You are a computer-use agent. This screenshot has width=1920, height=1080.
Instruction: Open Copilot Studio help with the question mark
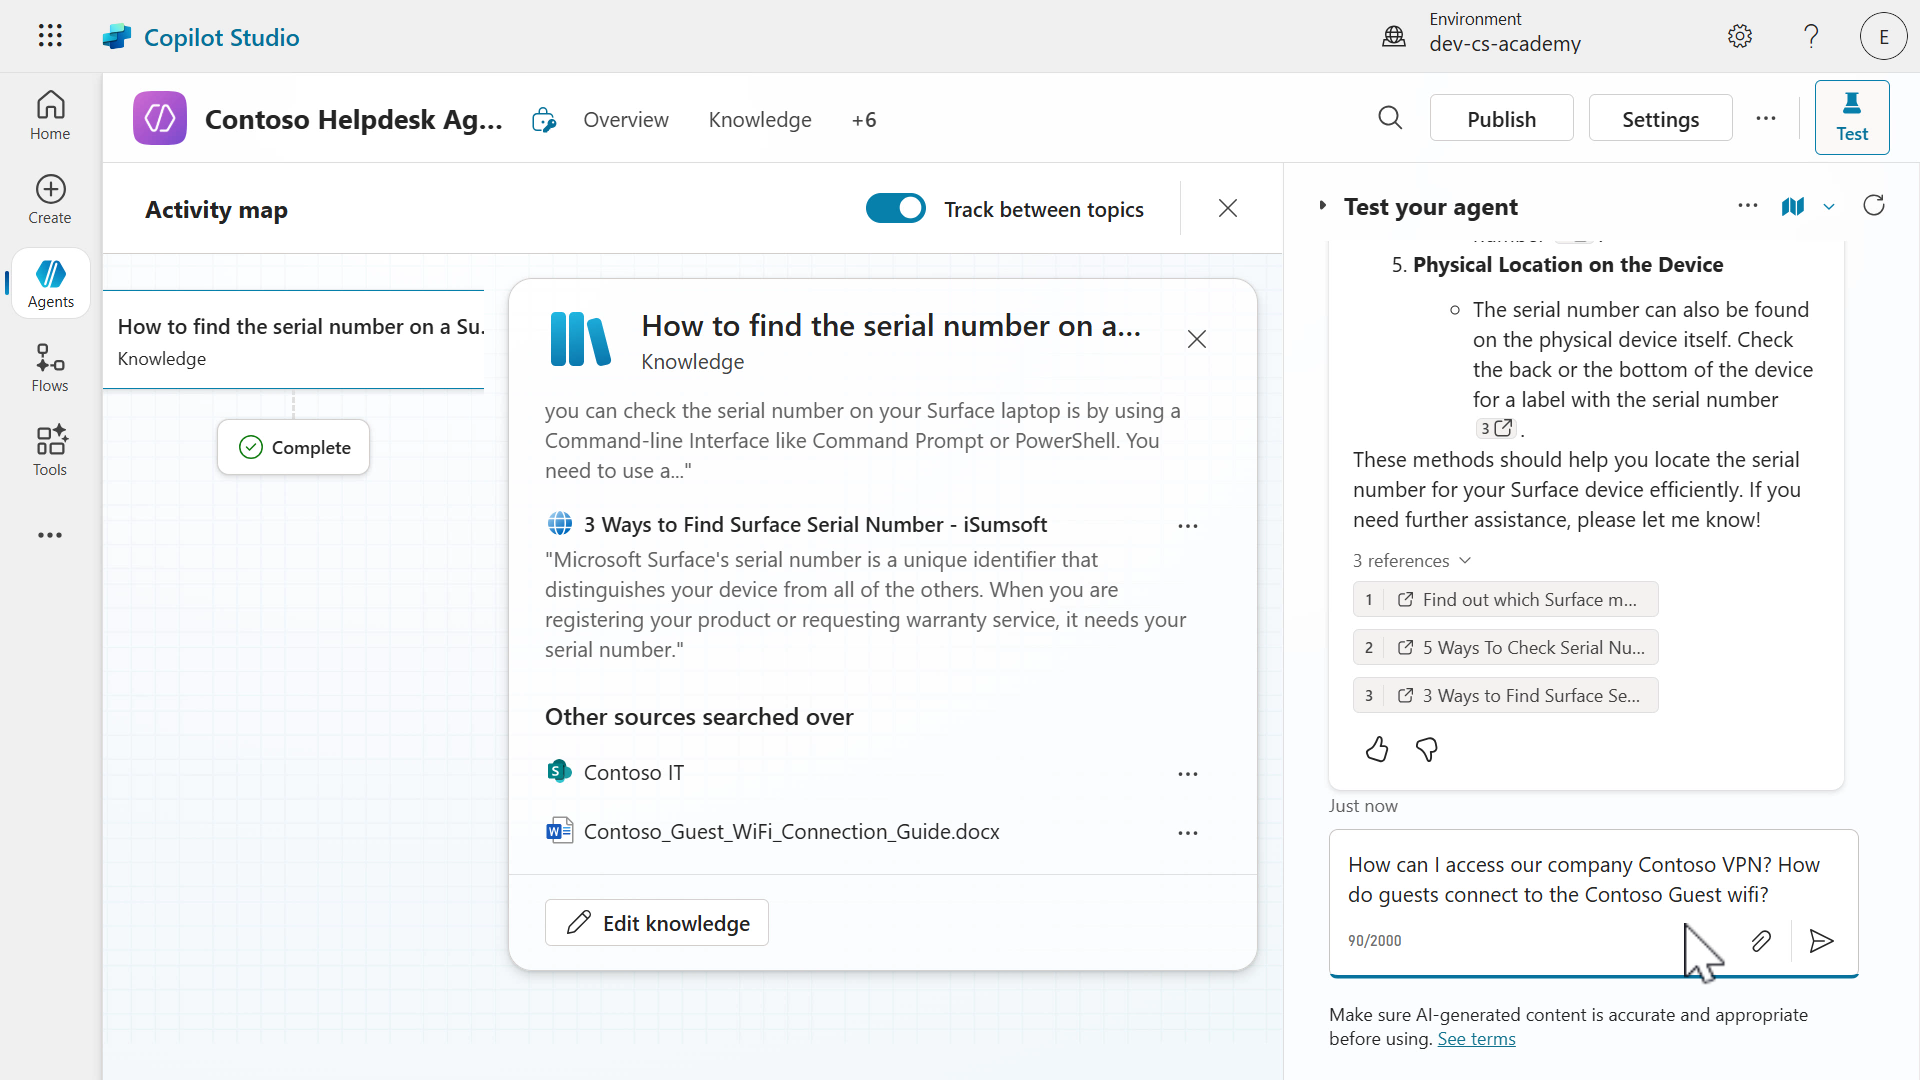click(1810, 36)
